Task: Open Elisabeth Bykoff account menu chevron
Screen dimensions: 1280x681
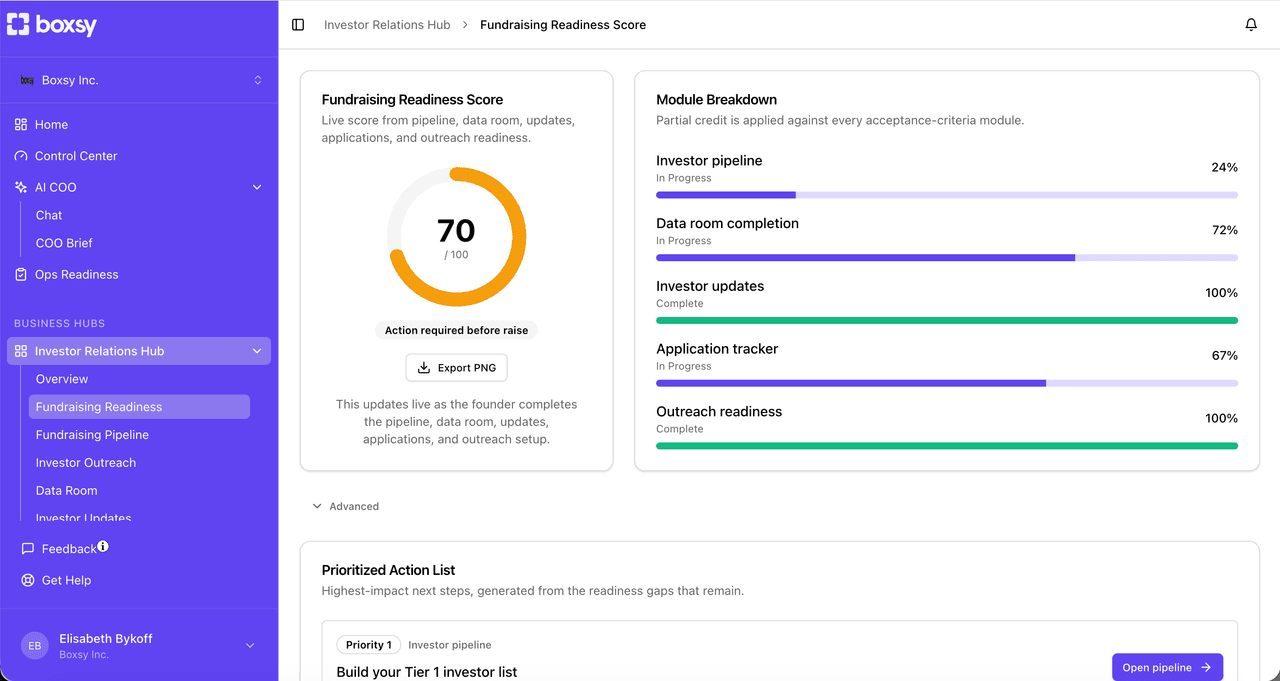Action: (250, 646)
